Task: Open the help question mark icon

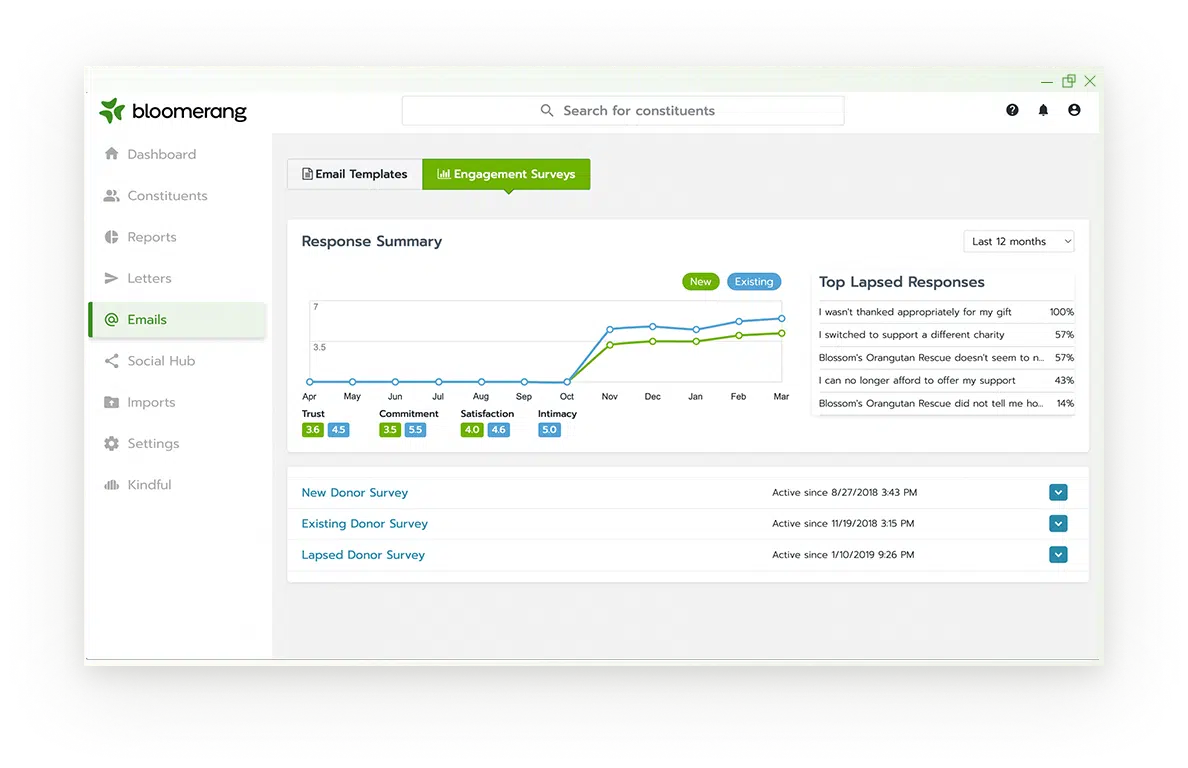Action: click(1012, 110)
